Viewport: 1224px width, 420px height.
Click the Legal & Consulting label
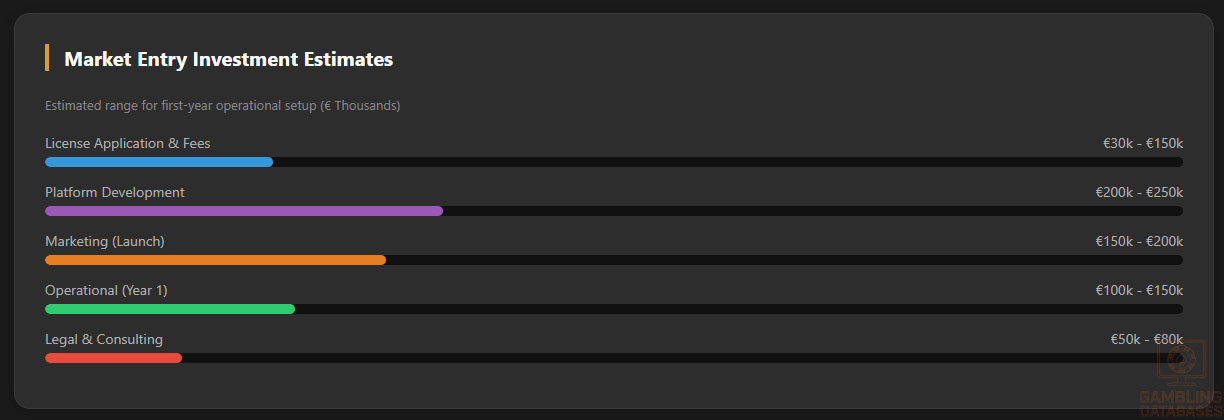(x=104, y=339)
